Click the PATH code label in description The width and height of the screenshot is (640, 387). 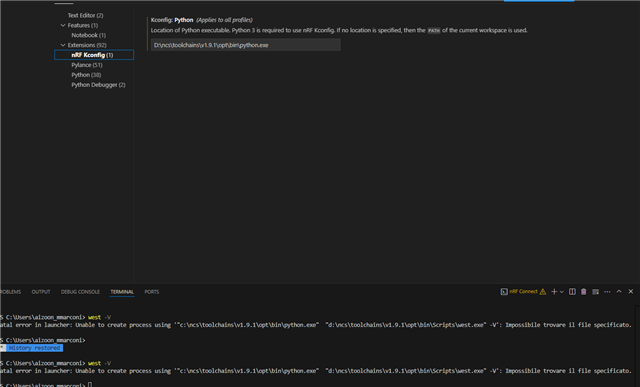coord(433,31)
